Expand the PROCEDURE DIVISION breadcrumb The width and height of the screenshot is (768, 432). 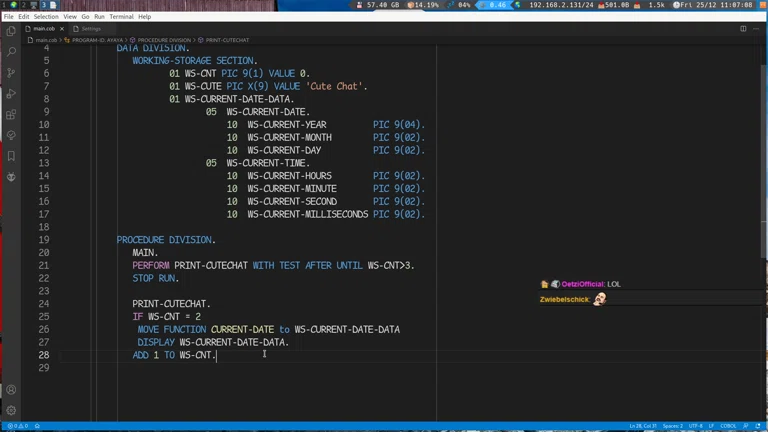tap(163, 40)
